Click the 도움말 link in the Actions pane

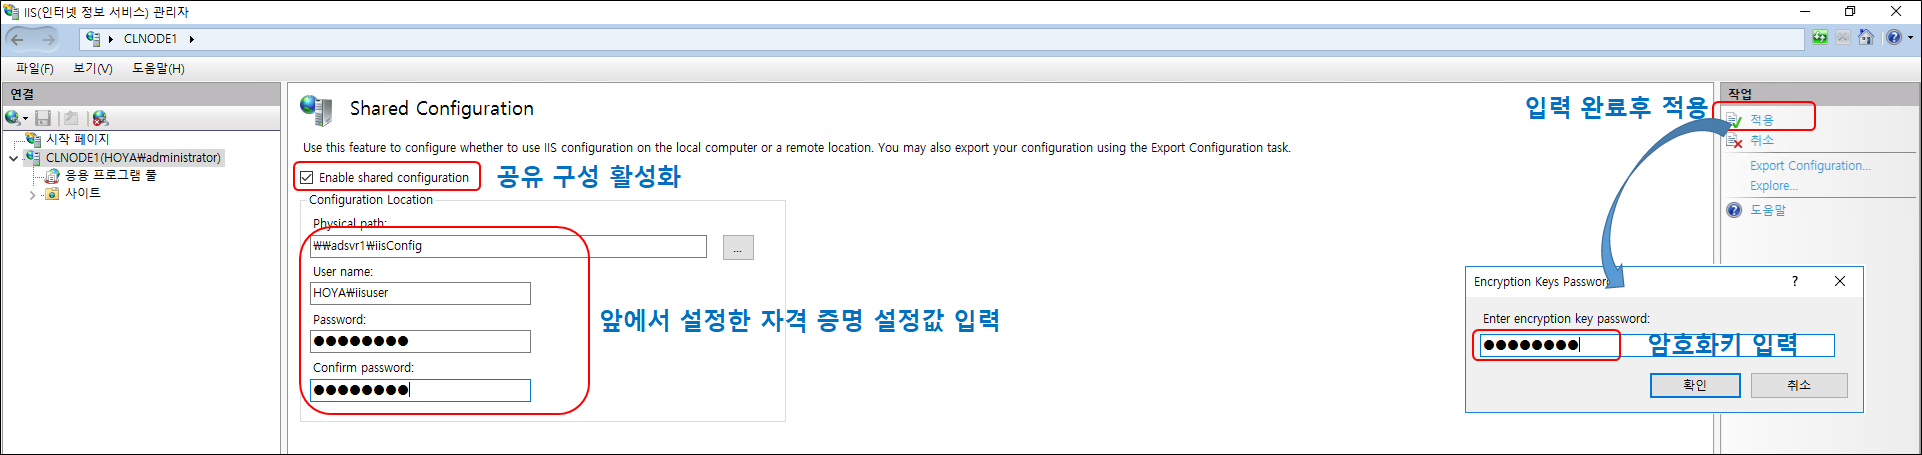tap(1768, 210)
